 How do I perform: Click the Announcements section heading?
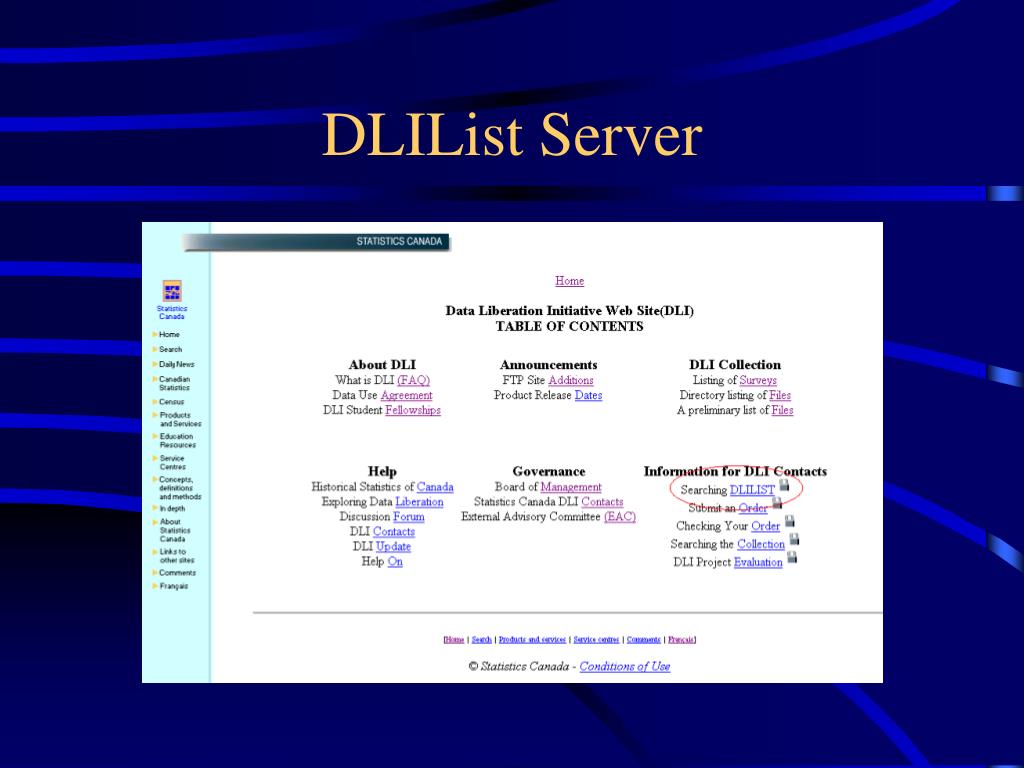point(549,365)
